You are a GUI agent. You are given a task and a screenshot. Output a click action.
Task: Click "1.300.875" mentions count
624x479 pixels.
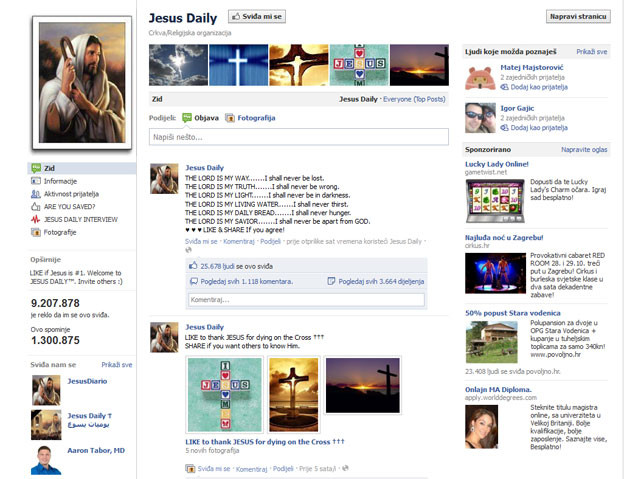(55, 340)
